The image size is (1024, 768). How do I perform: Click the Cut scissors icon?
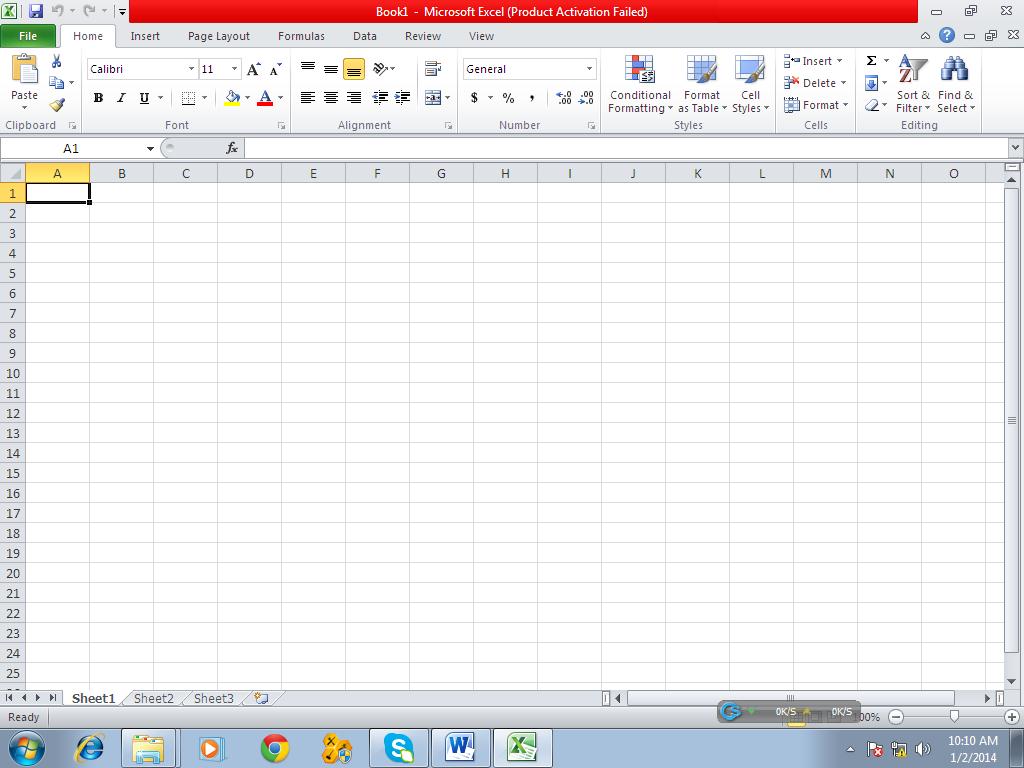coord(56,61)
